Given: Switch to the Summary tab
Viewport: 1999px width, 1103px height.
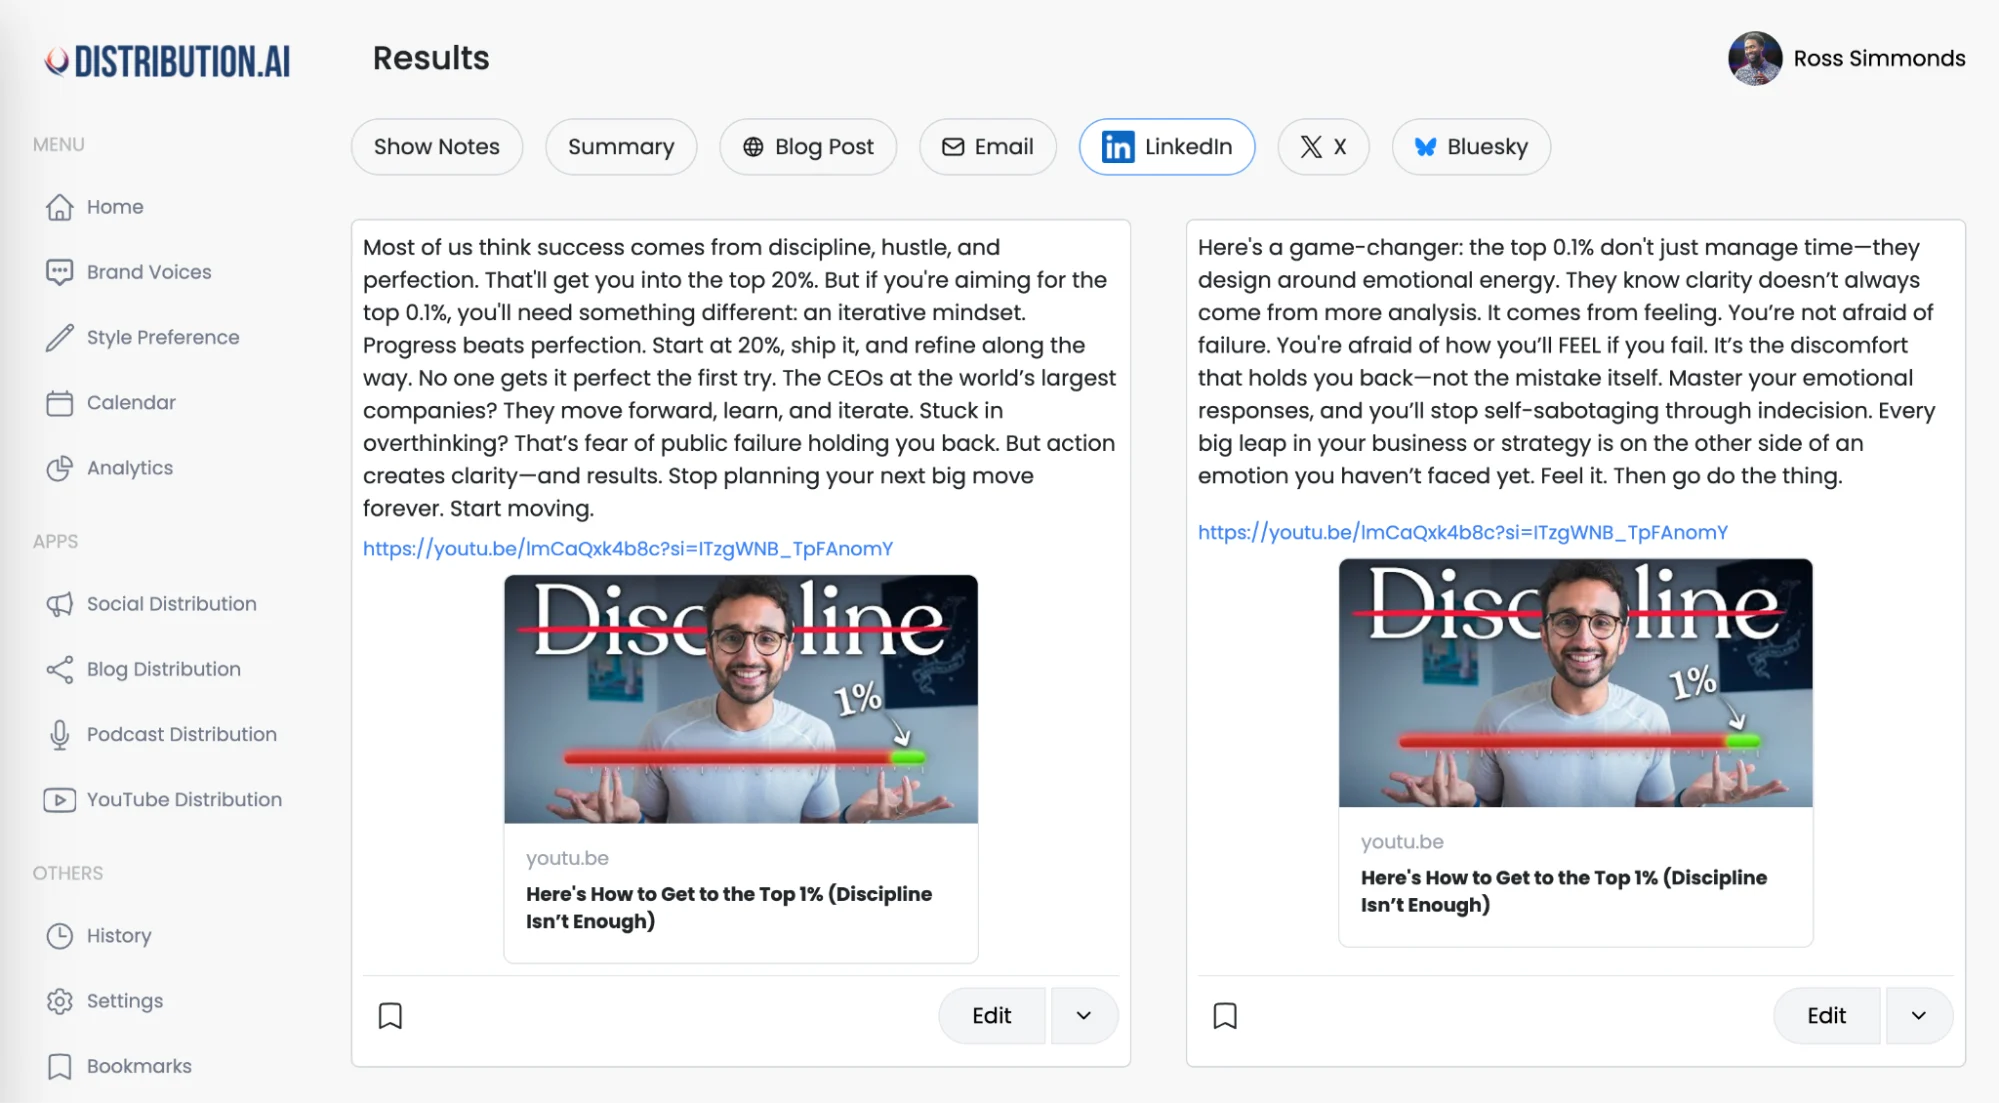Looking at the screenshot, I should click(621, 147).
